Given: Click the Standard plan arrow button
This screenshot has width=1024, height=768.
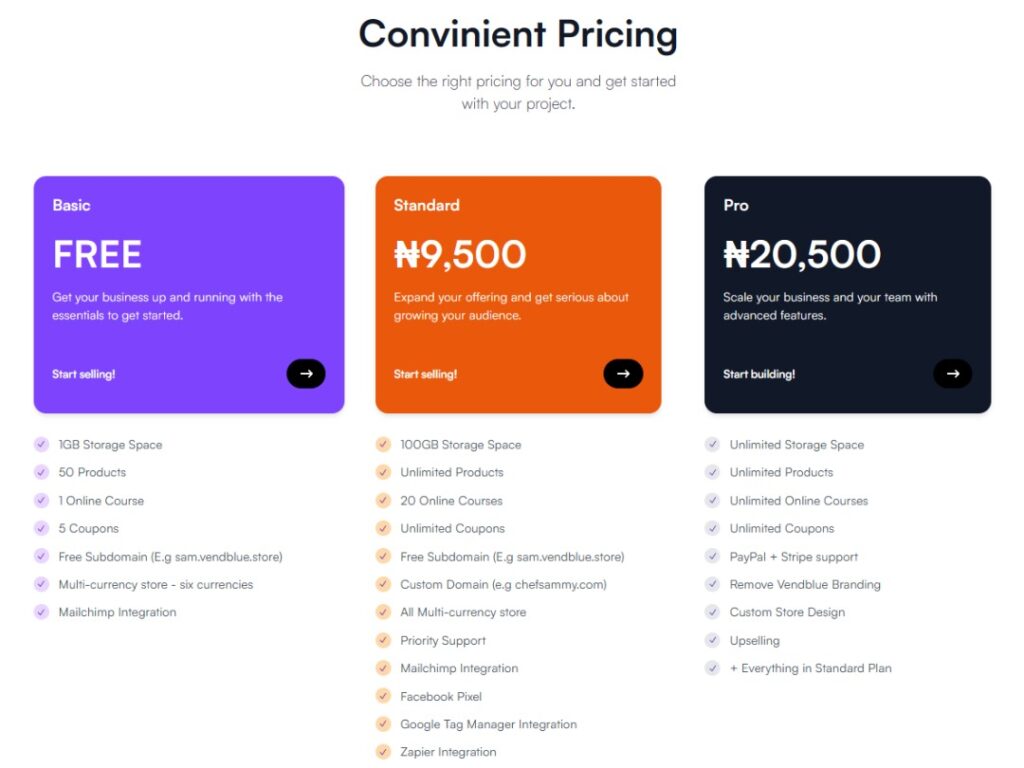Looking at the screenshot, I should [x=623, y=373].
